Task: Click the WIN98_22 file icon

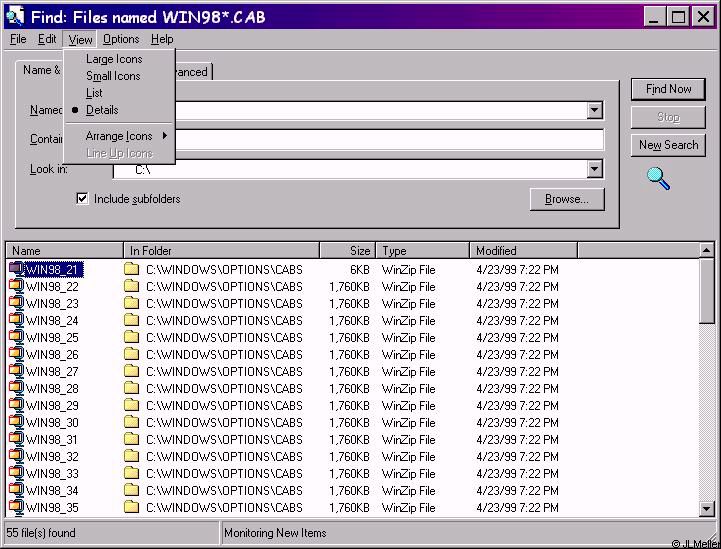Action: click(16, 286)
